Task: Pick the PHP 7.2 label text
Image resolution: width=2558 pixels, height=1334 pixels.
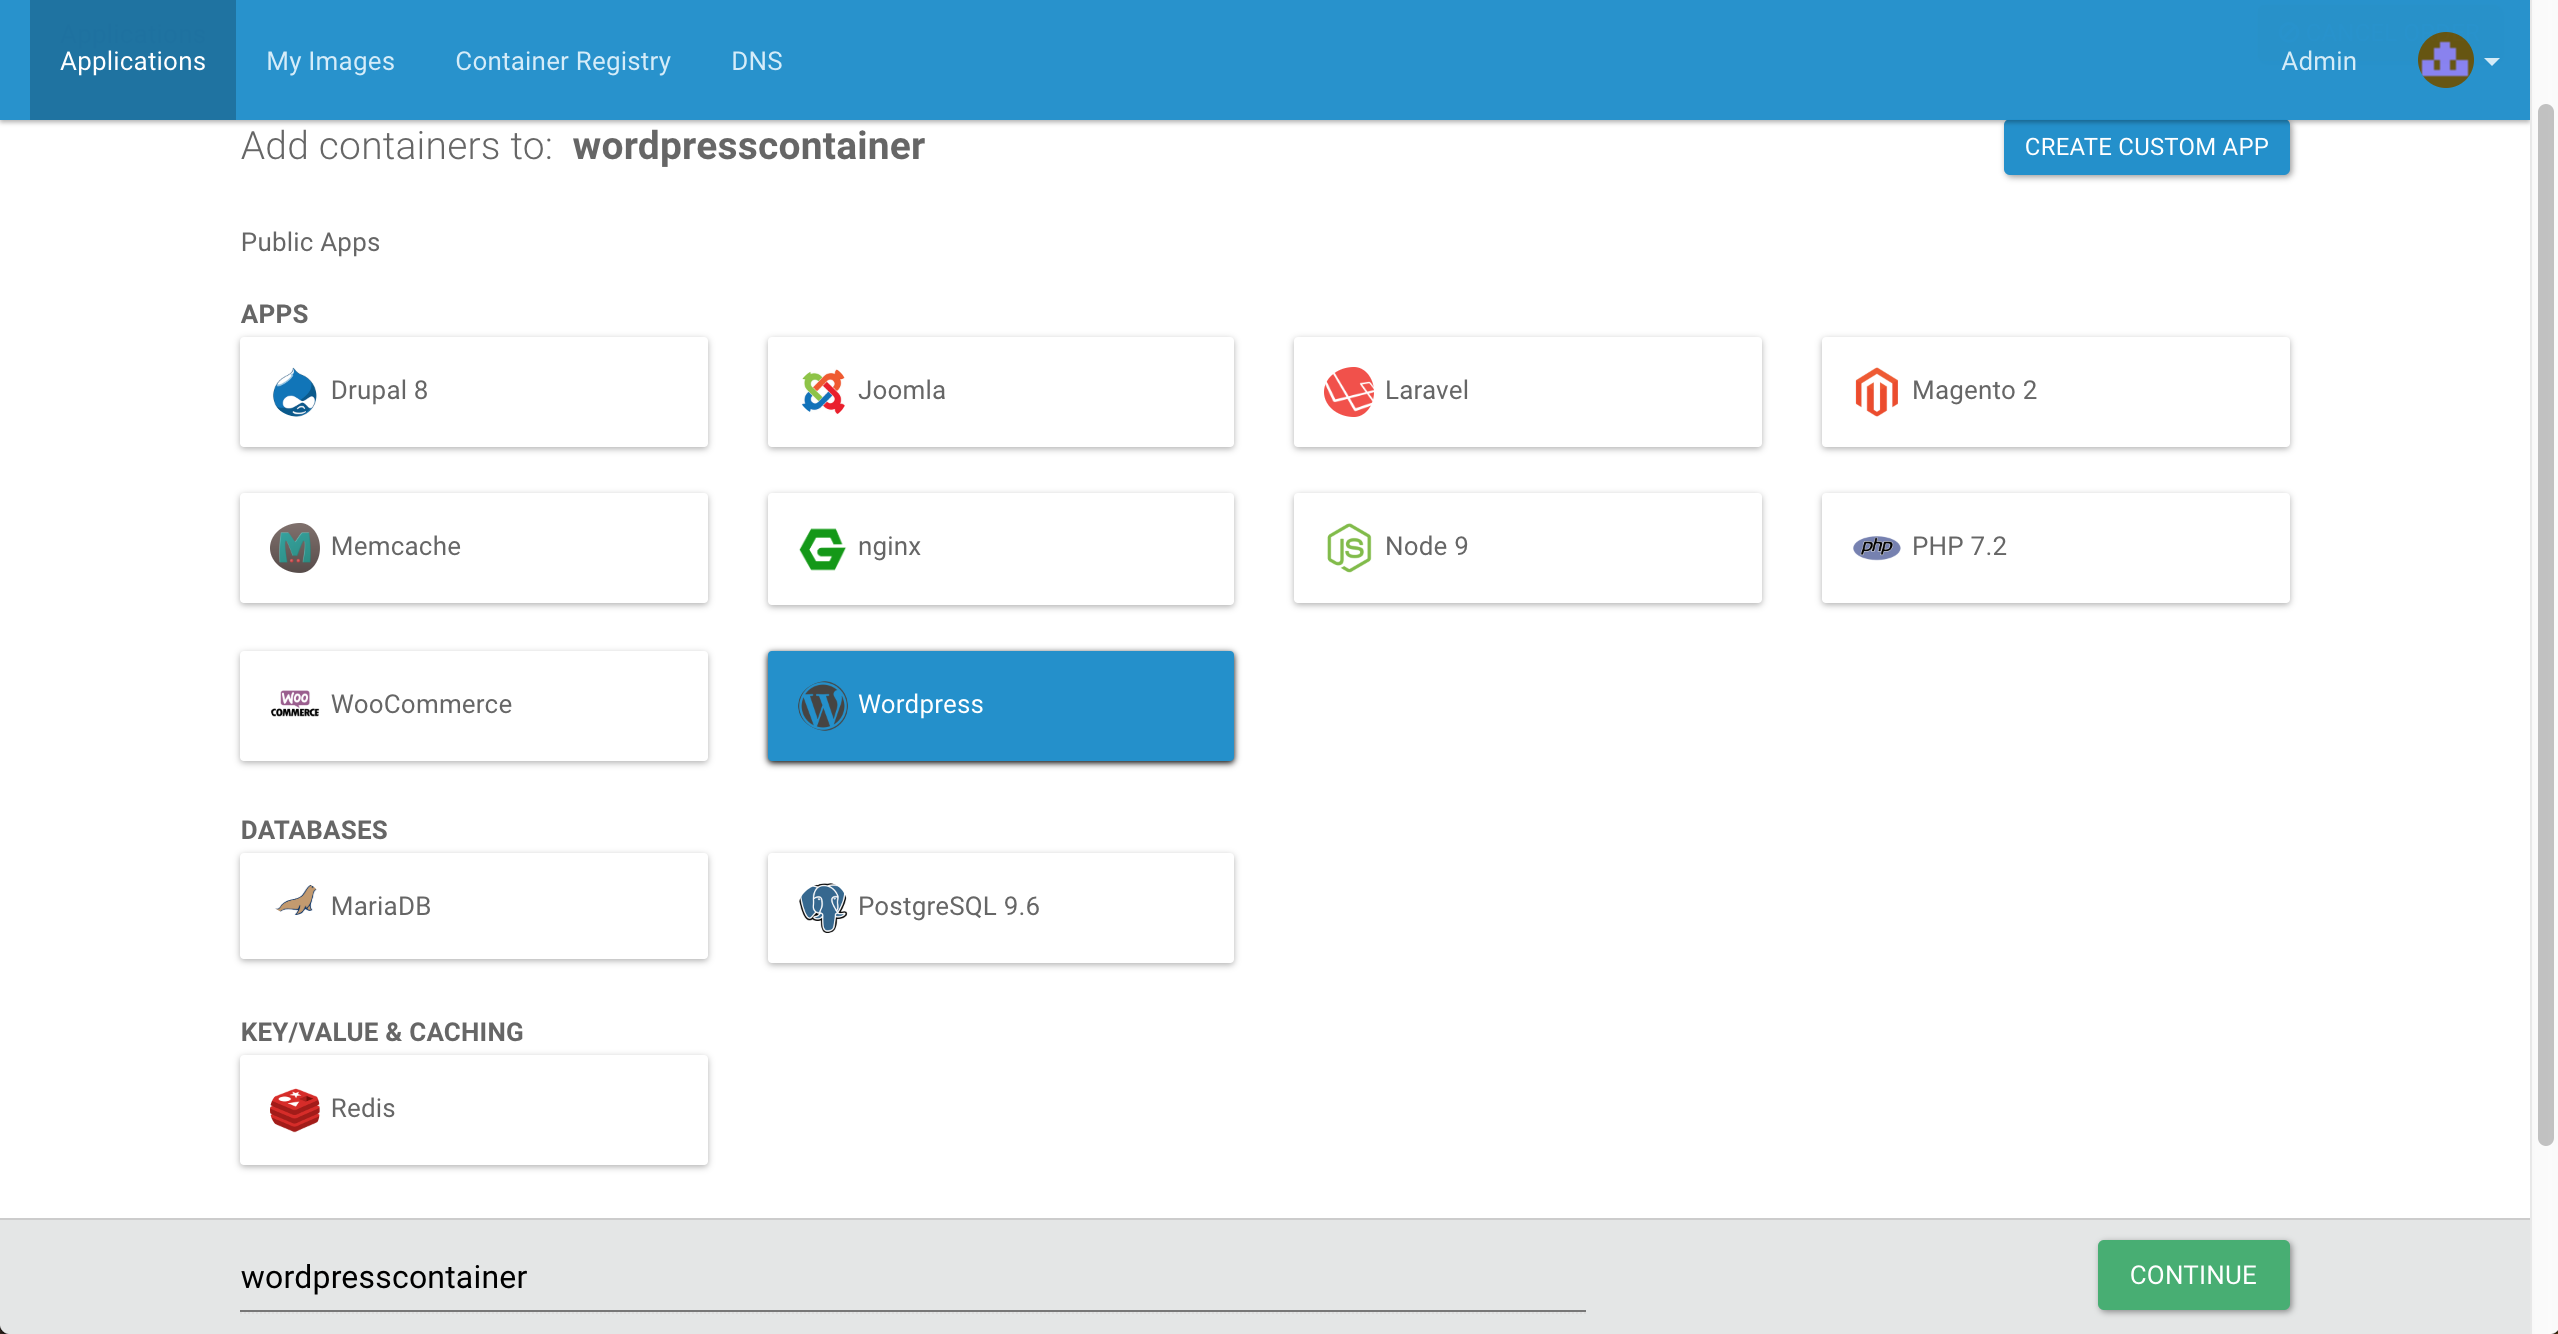Action: coord(1959,546)
